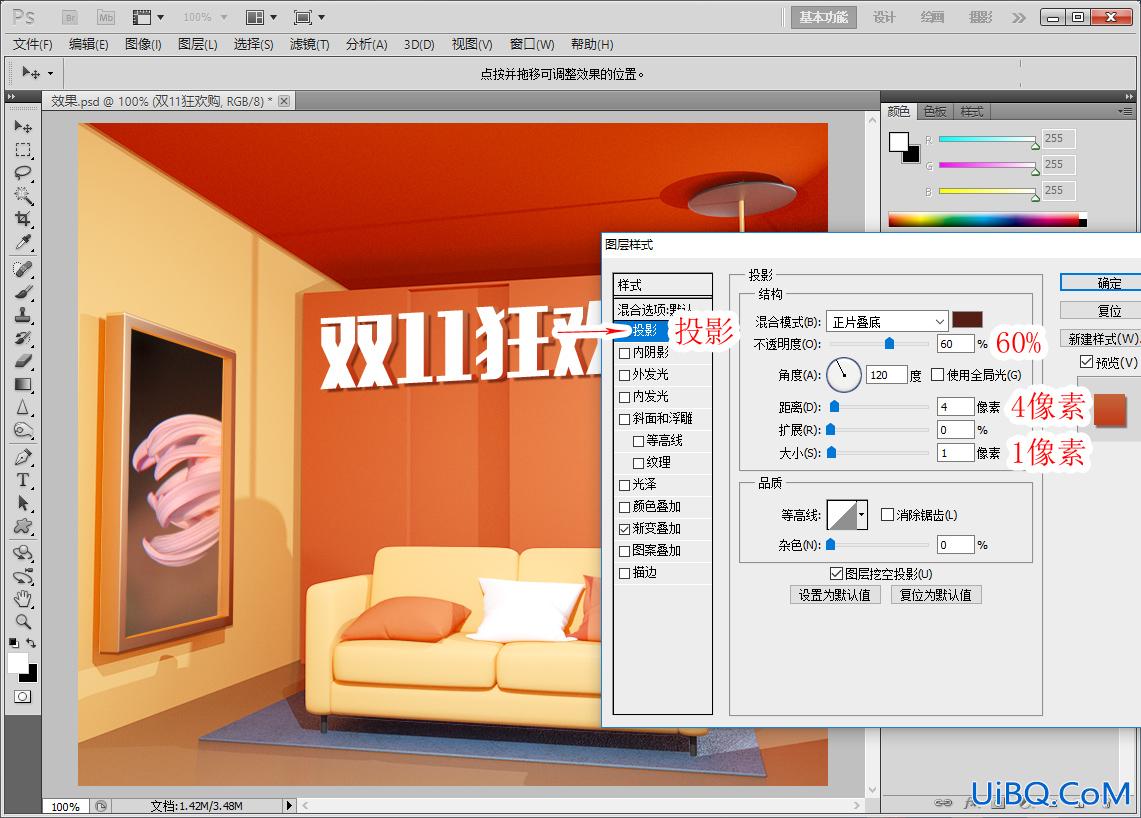The height and width of the screenshot is (818, 1141).
Task: Click the 新建样式(W) button
Action: pyautogui.click(x=1101, y=338)
